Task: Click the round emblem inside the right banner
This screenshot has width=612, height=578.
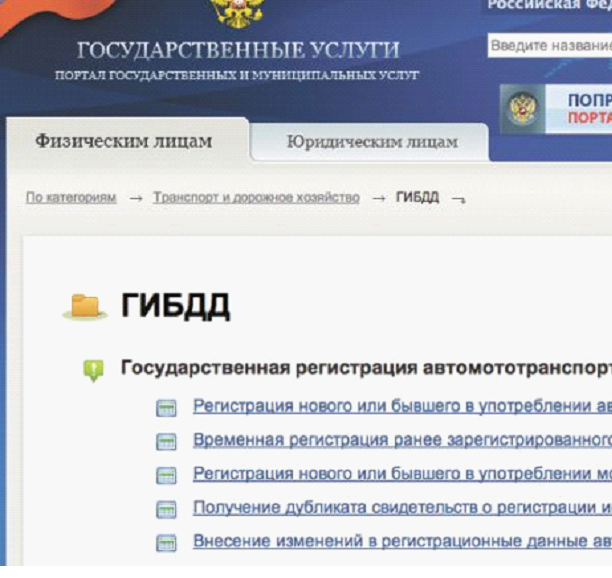Action: (521, 109)
